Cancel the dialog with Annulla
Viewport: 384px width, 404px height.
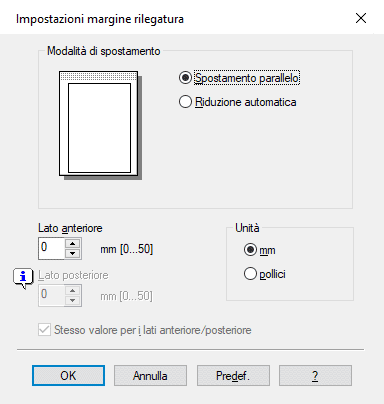click(x=150, y=376)
